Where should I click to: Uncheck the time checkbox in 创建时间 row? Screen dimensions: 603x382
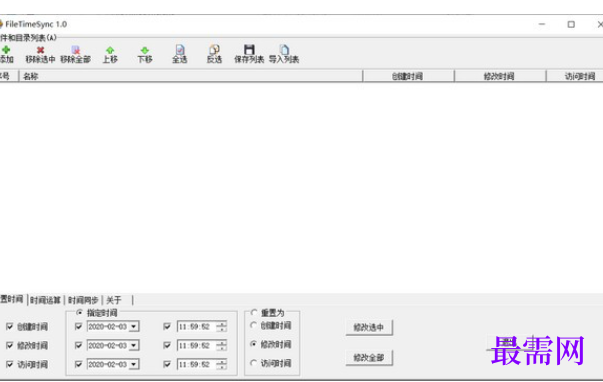[167, 326]
